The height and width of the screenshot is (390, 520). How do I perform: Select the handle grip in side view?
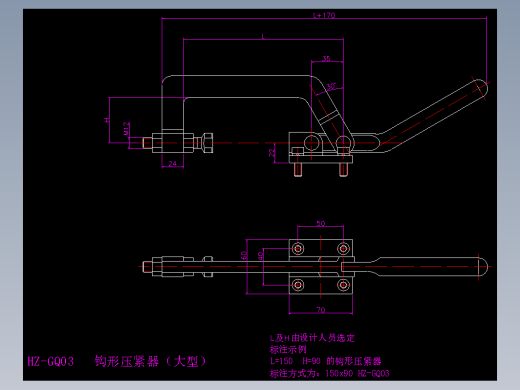click(x=433, y=115)
